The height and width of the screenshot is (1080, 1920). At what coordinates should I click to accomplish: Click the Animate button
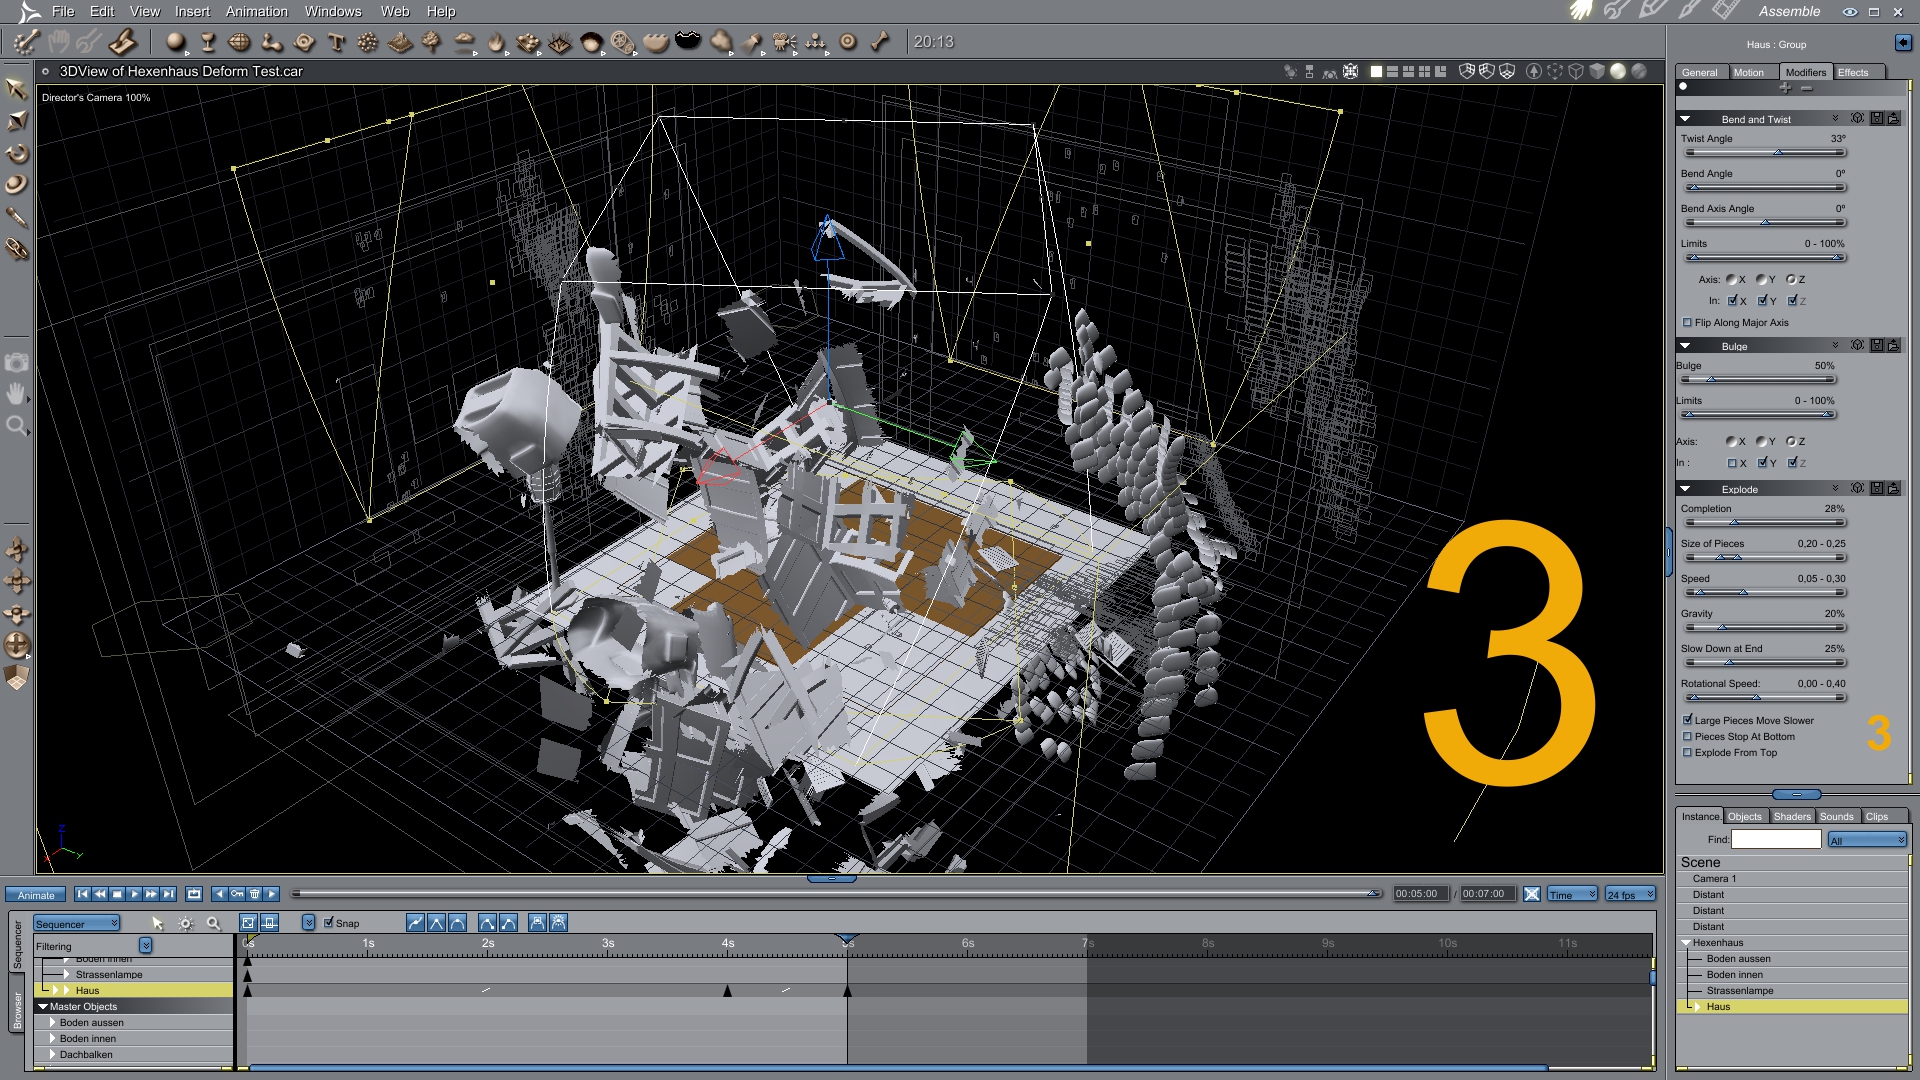(36, 895)
